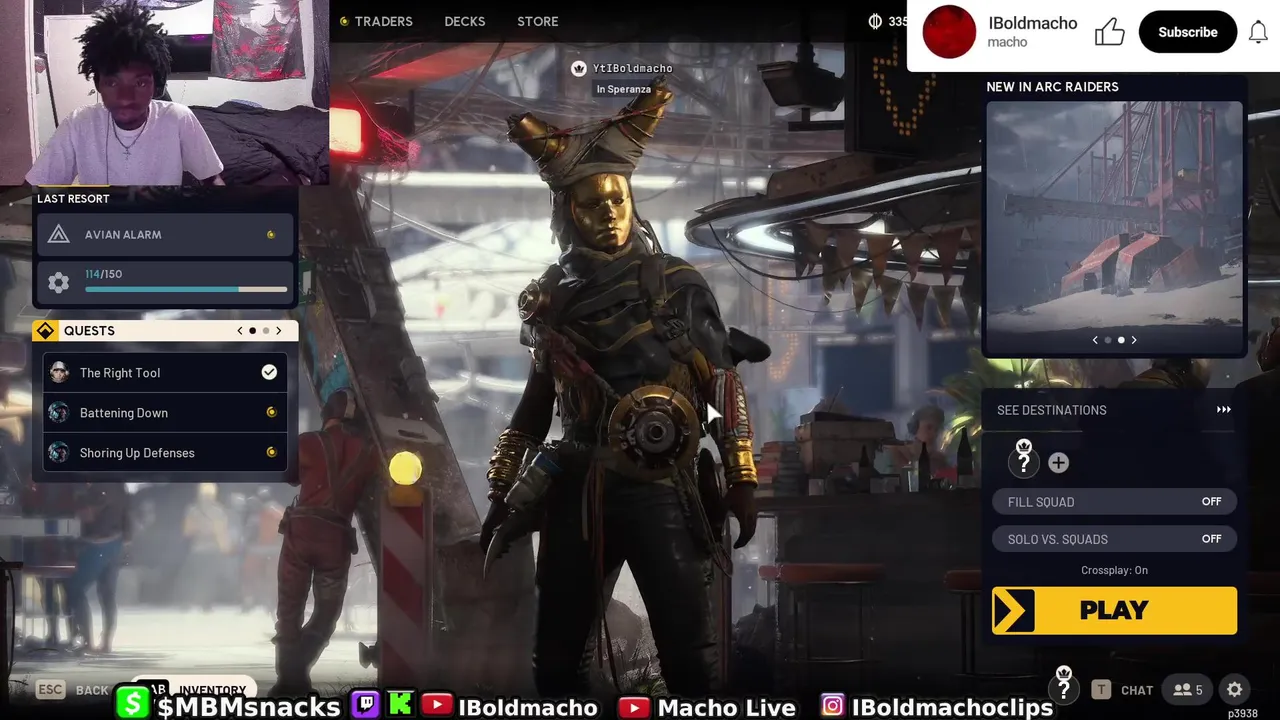Click Shoring Up Defenses yellow marker
The width and height of the screenshot is (1280, 720).
click(271, 453)
